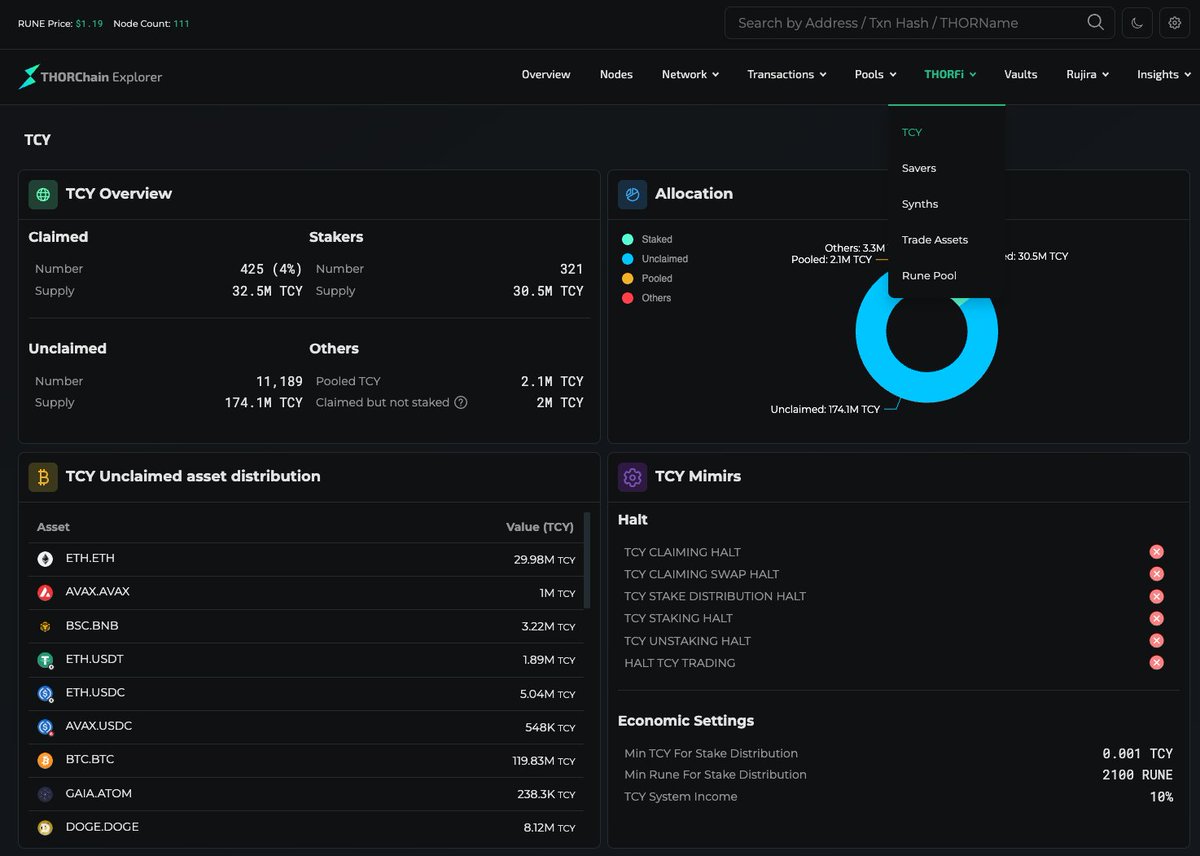Click Unclaimed number 11,189
The image size is (1200, 856).
[x=279, y=381]
